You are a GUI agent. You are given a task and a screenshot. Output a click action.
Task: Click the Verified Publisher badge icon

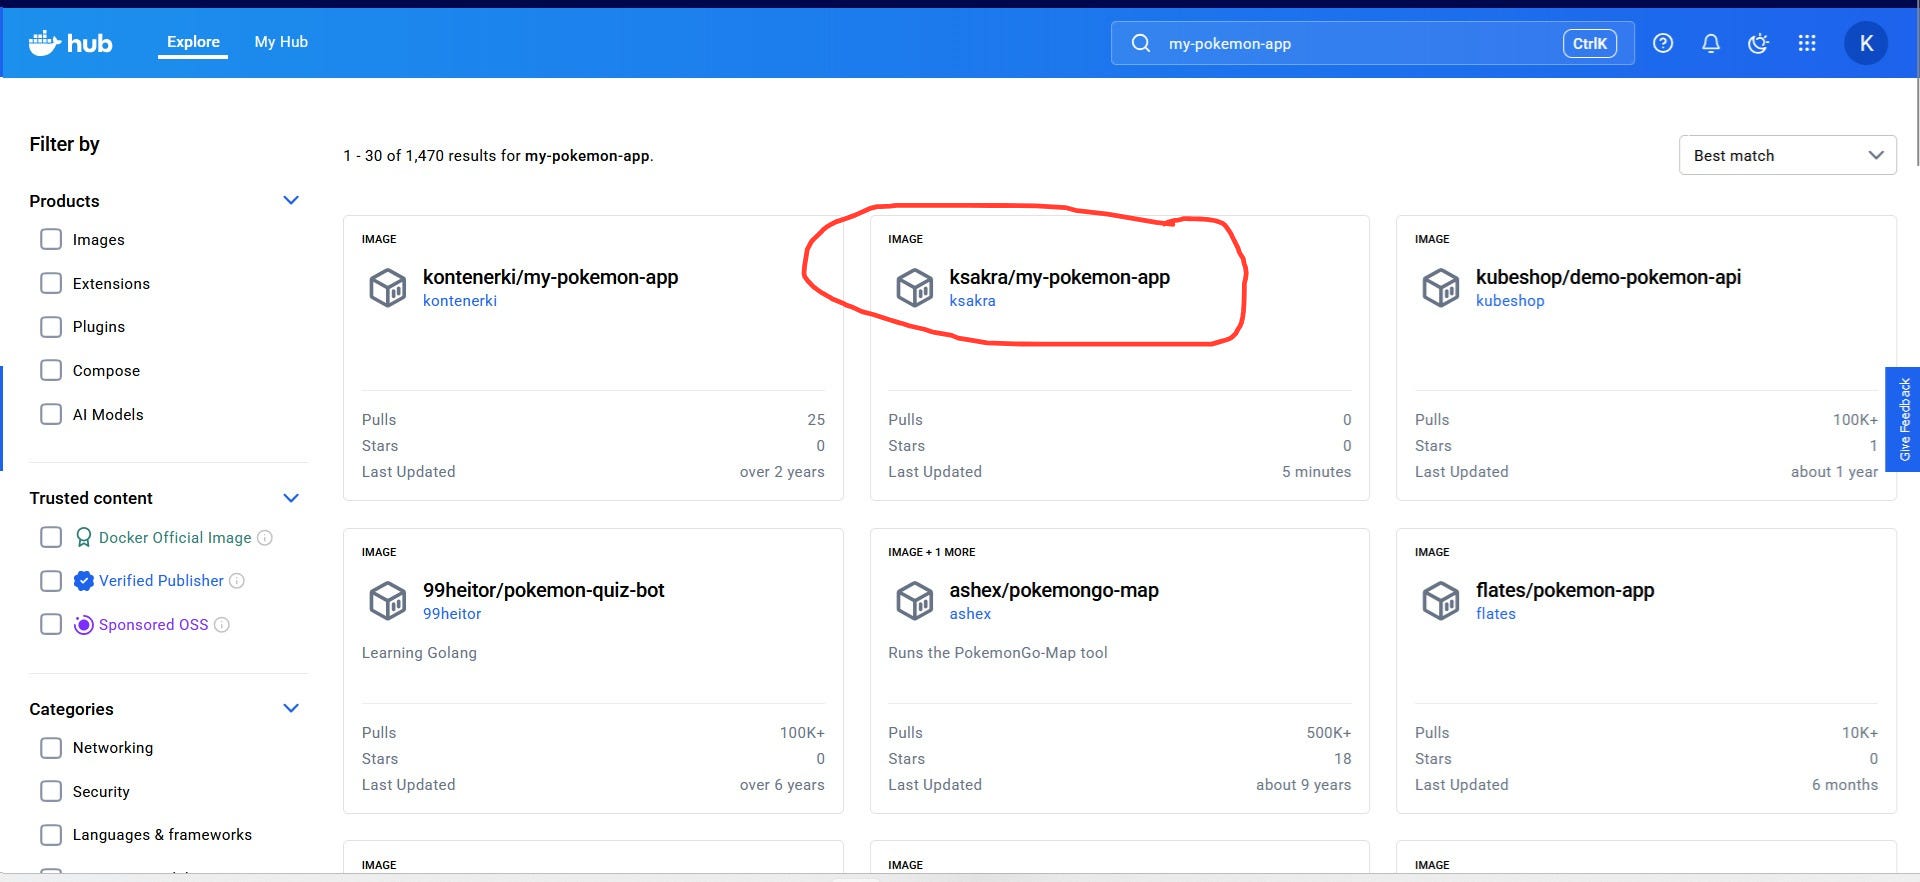click(84, 581)
